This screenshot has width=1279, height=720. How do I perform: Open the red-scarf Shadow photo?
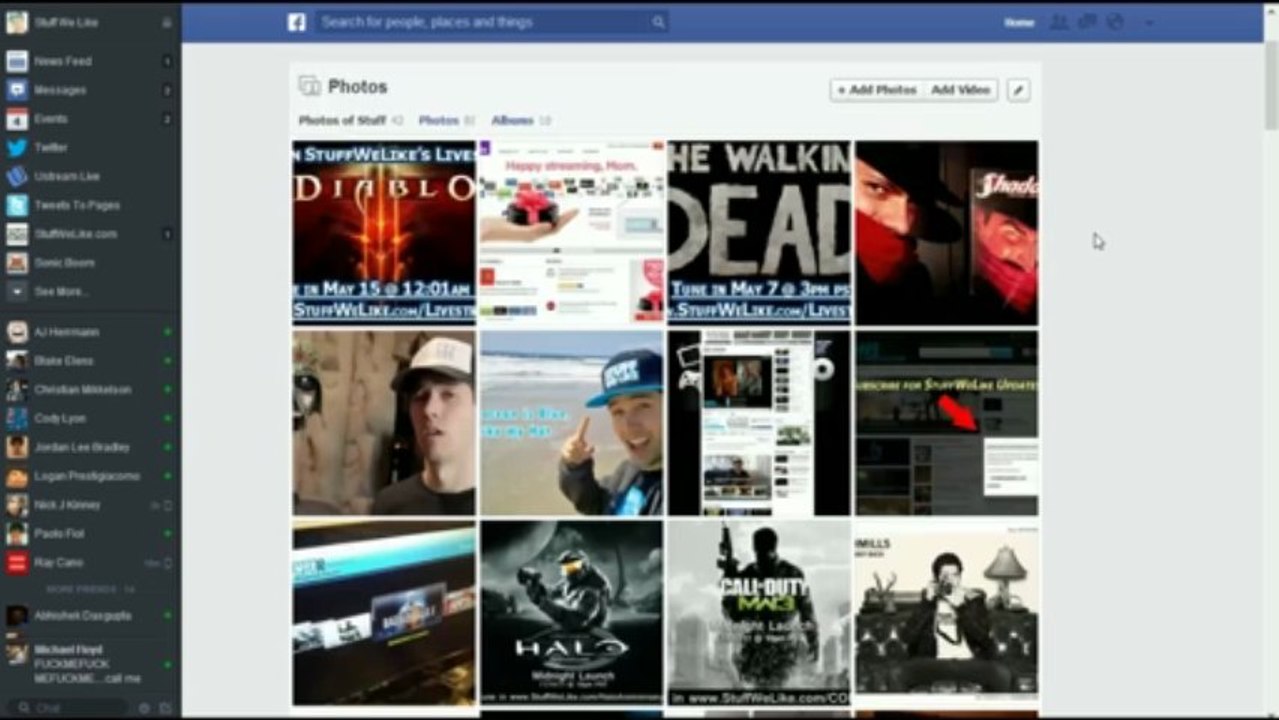click(x=947, y=233)
